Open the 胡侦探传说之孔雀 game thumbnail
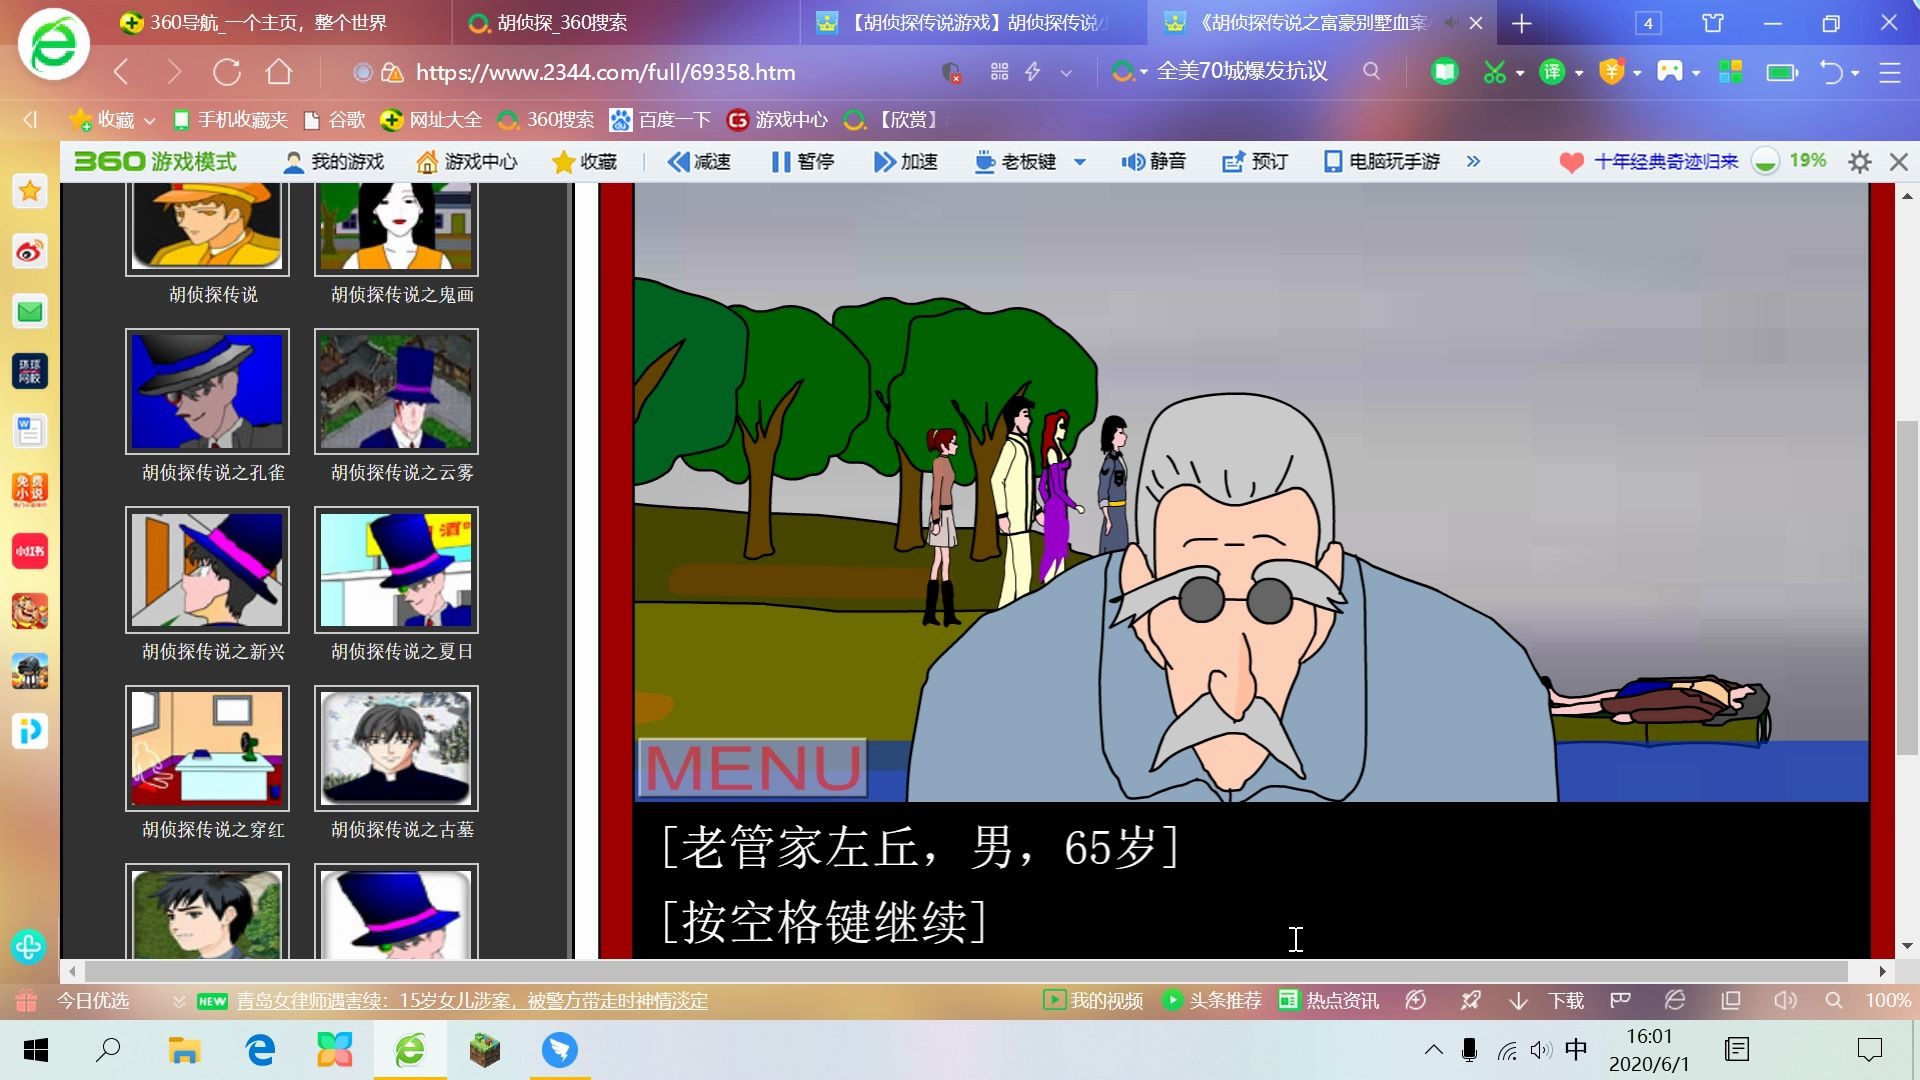 coord(207,391)
